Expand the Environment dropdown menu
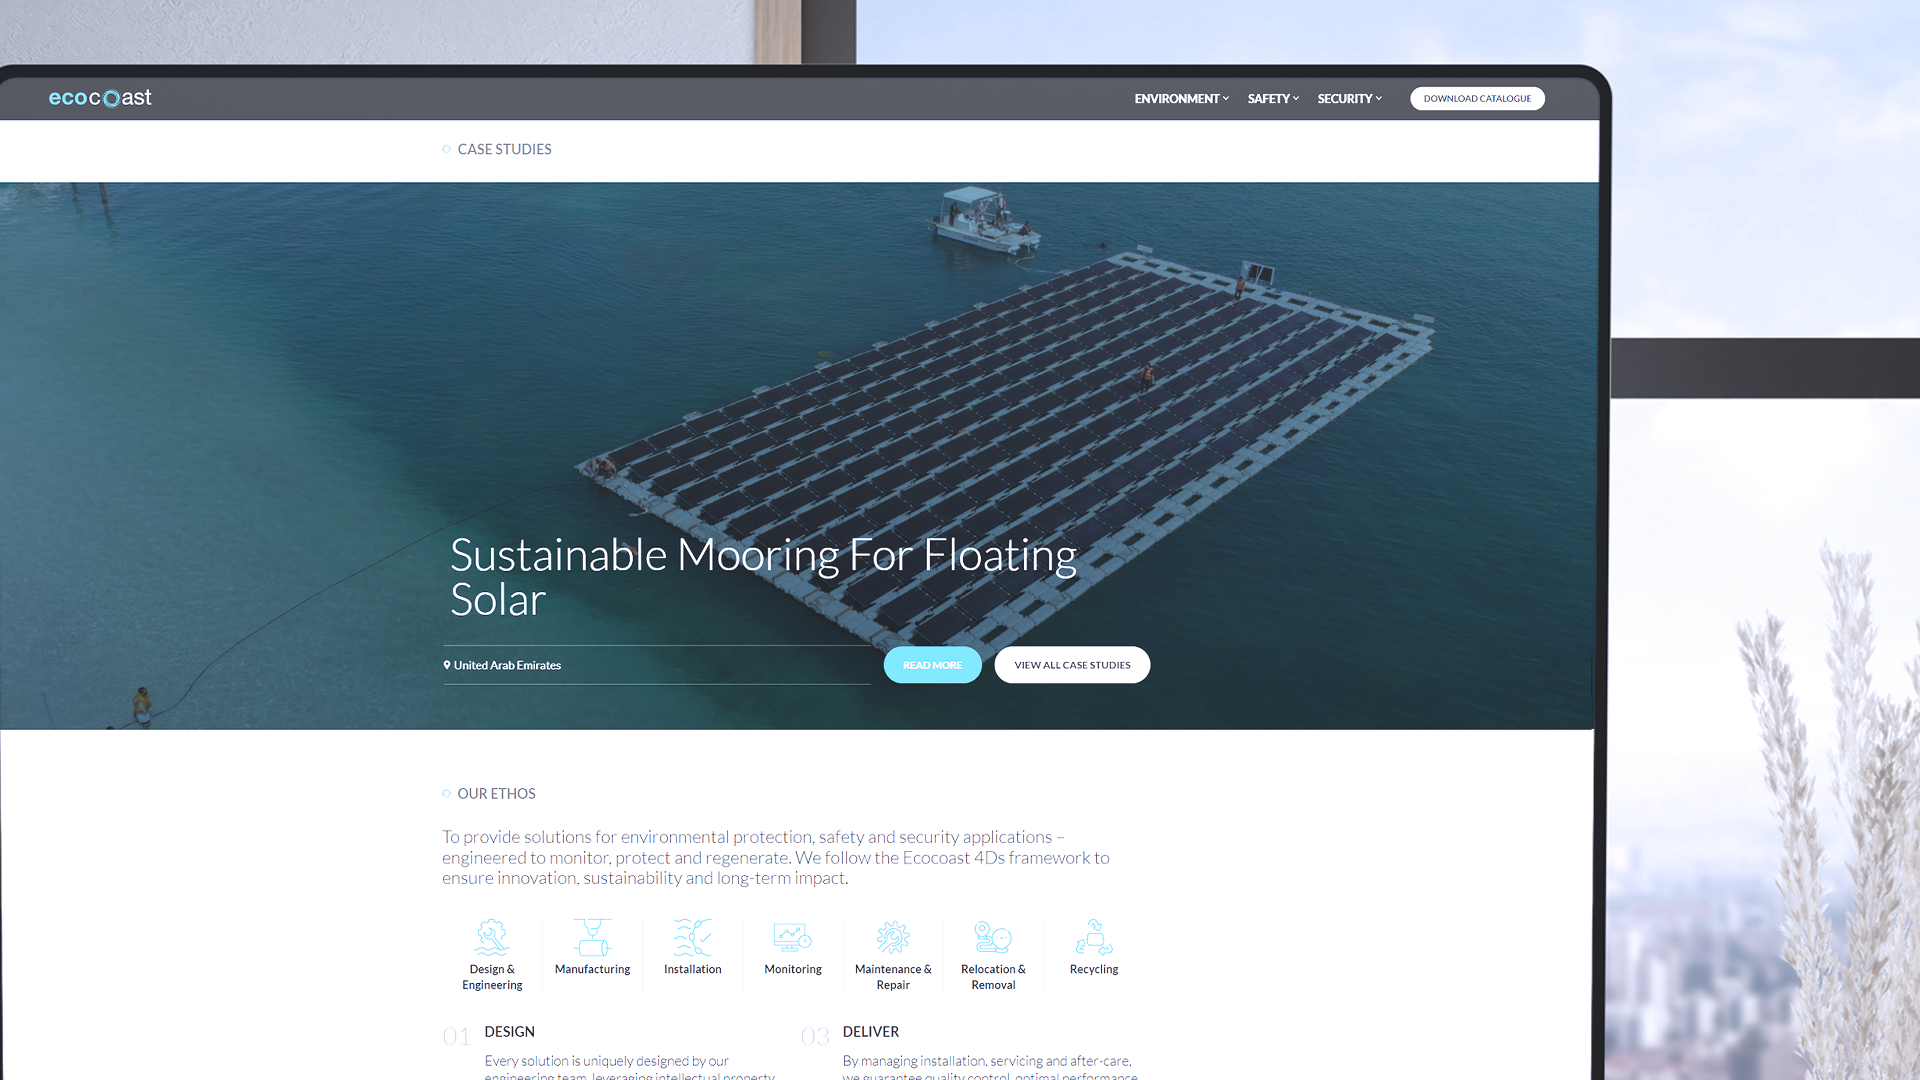 1181,99
